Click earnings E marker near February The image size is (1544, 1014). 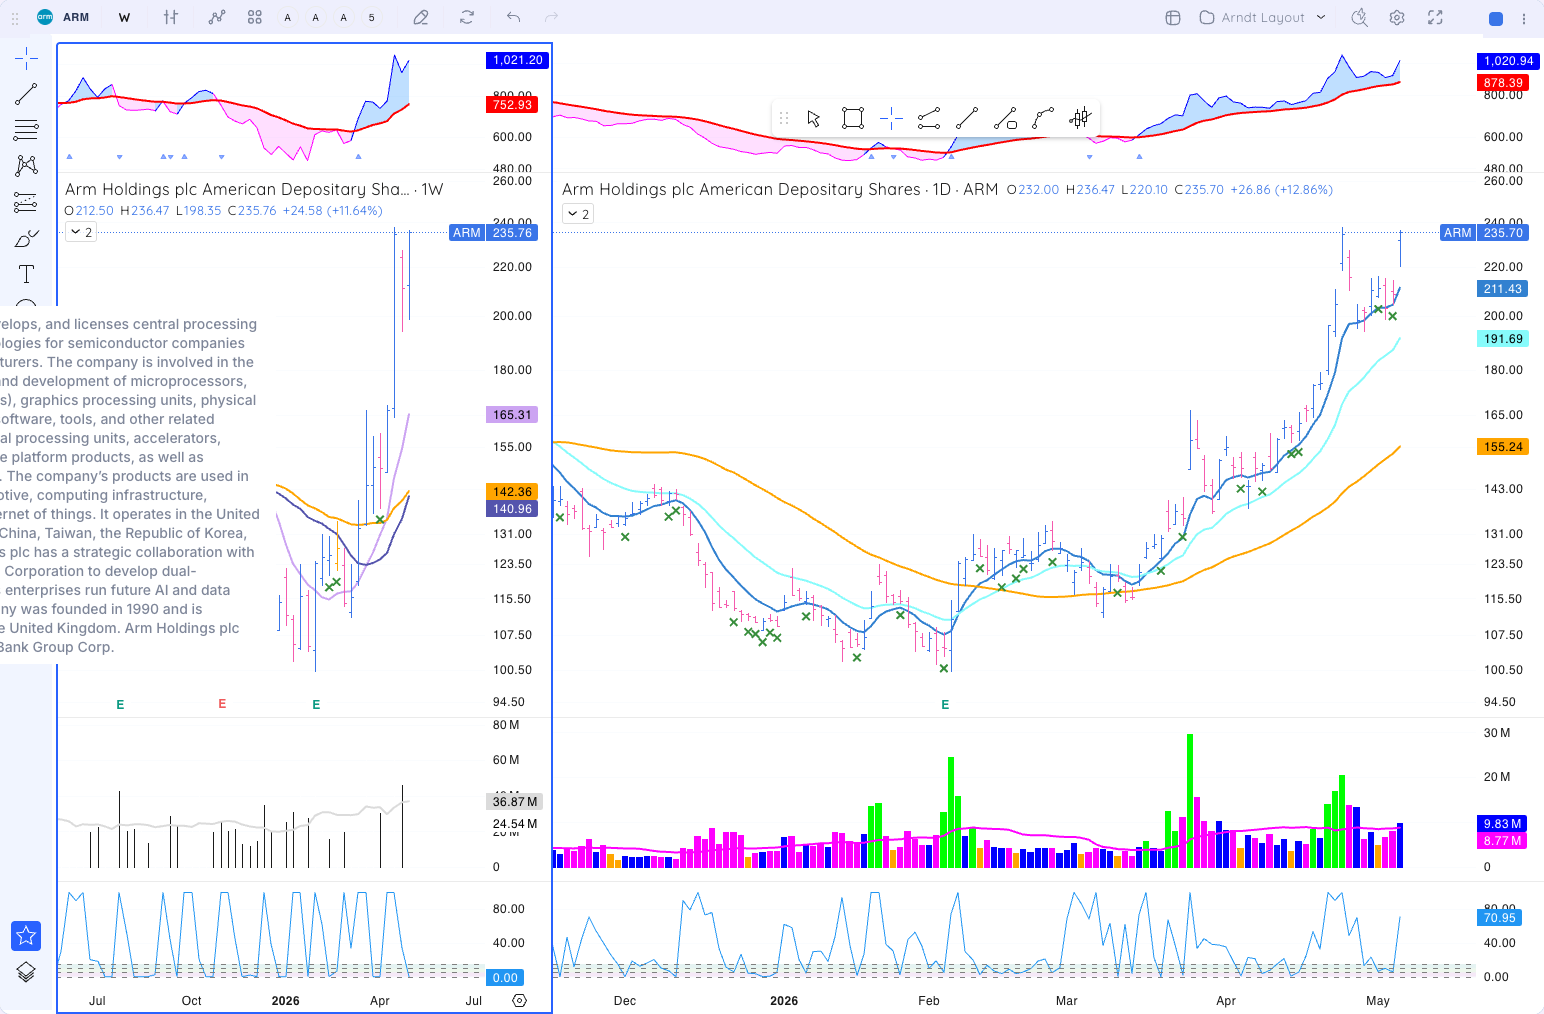pos(945,705)
